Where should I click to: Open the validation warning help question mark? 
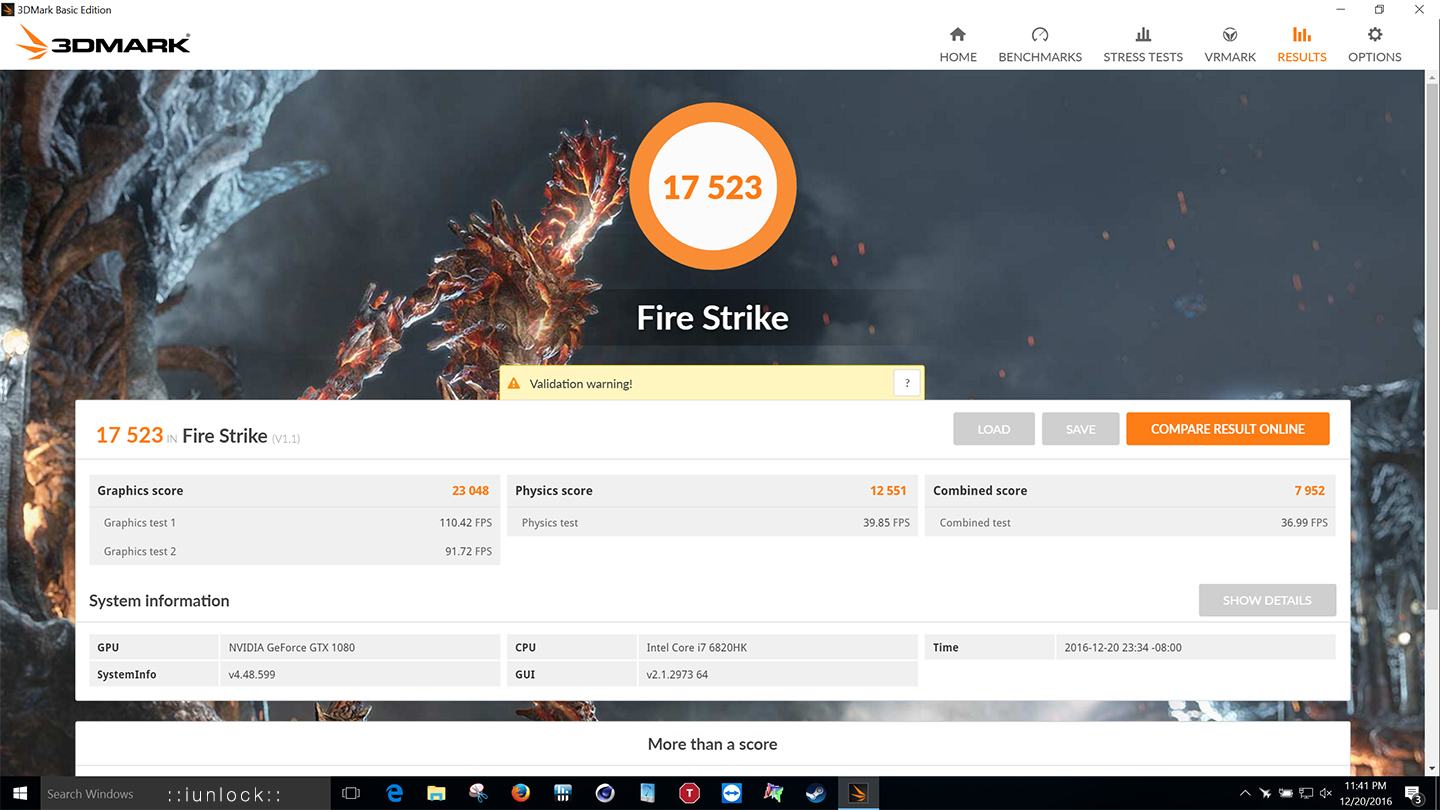pyautogui.click(x=907, y=383)
